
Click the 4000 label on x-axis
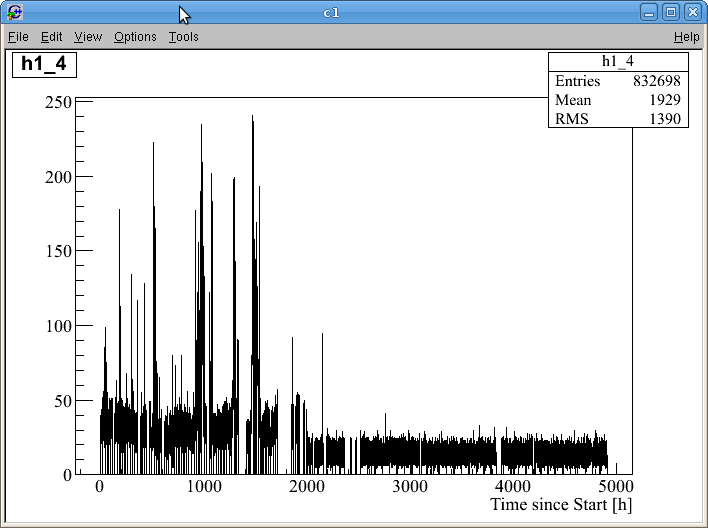pyautogui.click(x=513, y=486)
